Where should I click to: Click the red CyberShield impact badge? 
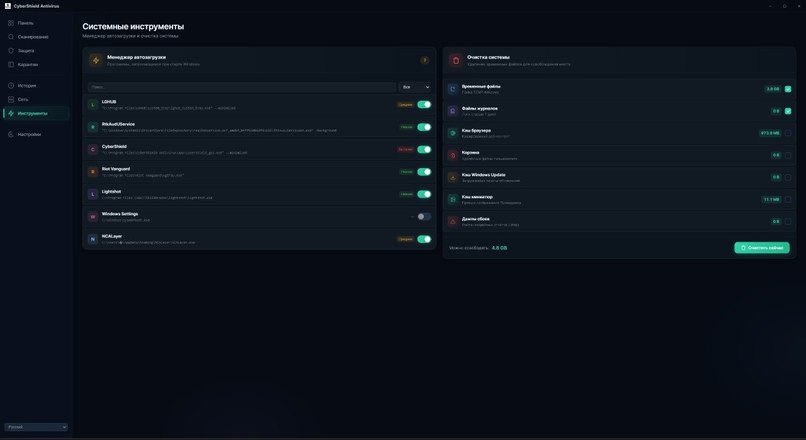405,150
